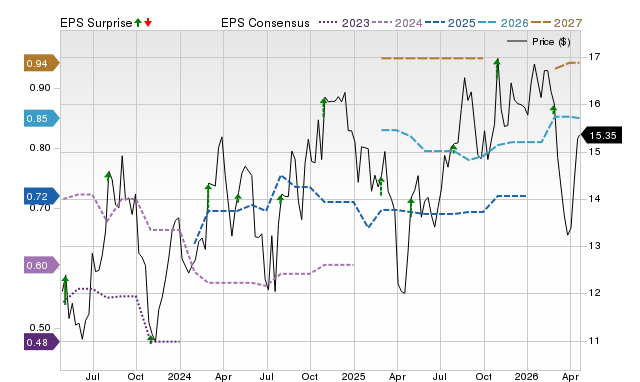This screenshot has height=382, width=640.
Task: Click the EPS axis value 0.70
Action: (x=40, y=208)
